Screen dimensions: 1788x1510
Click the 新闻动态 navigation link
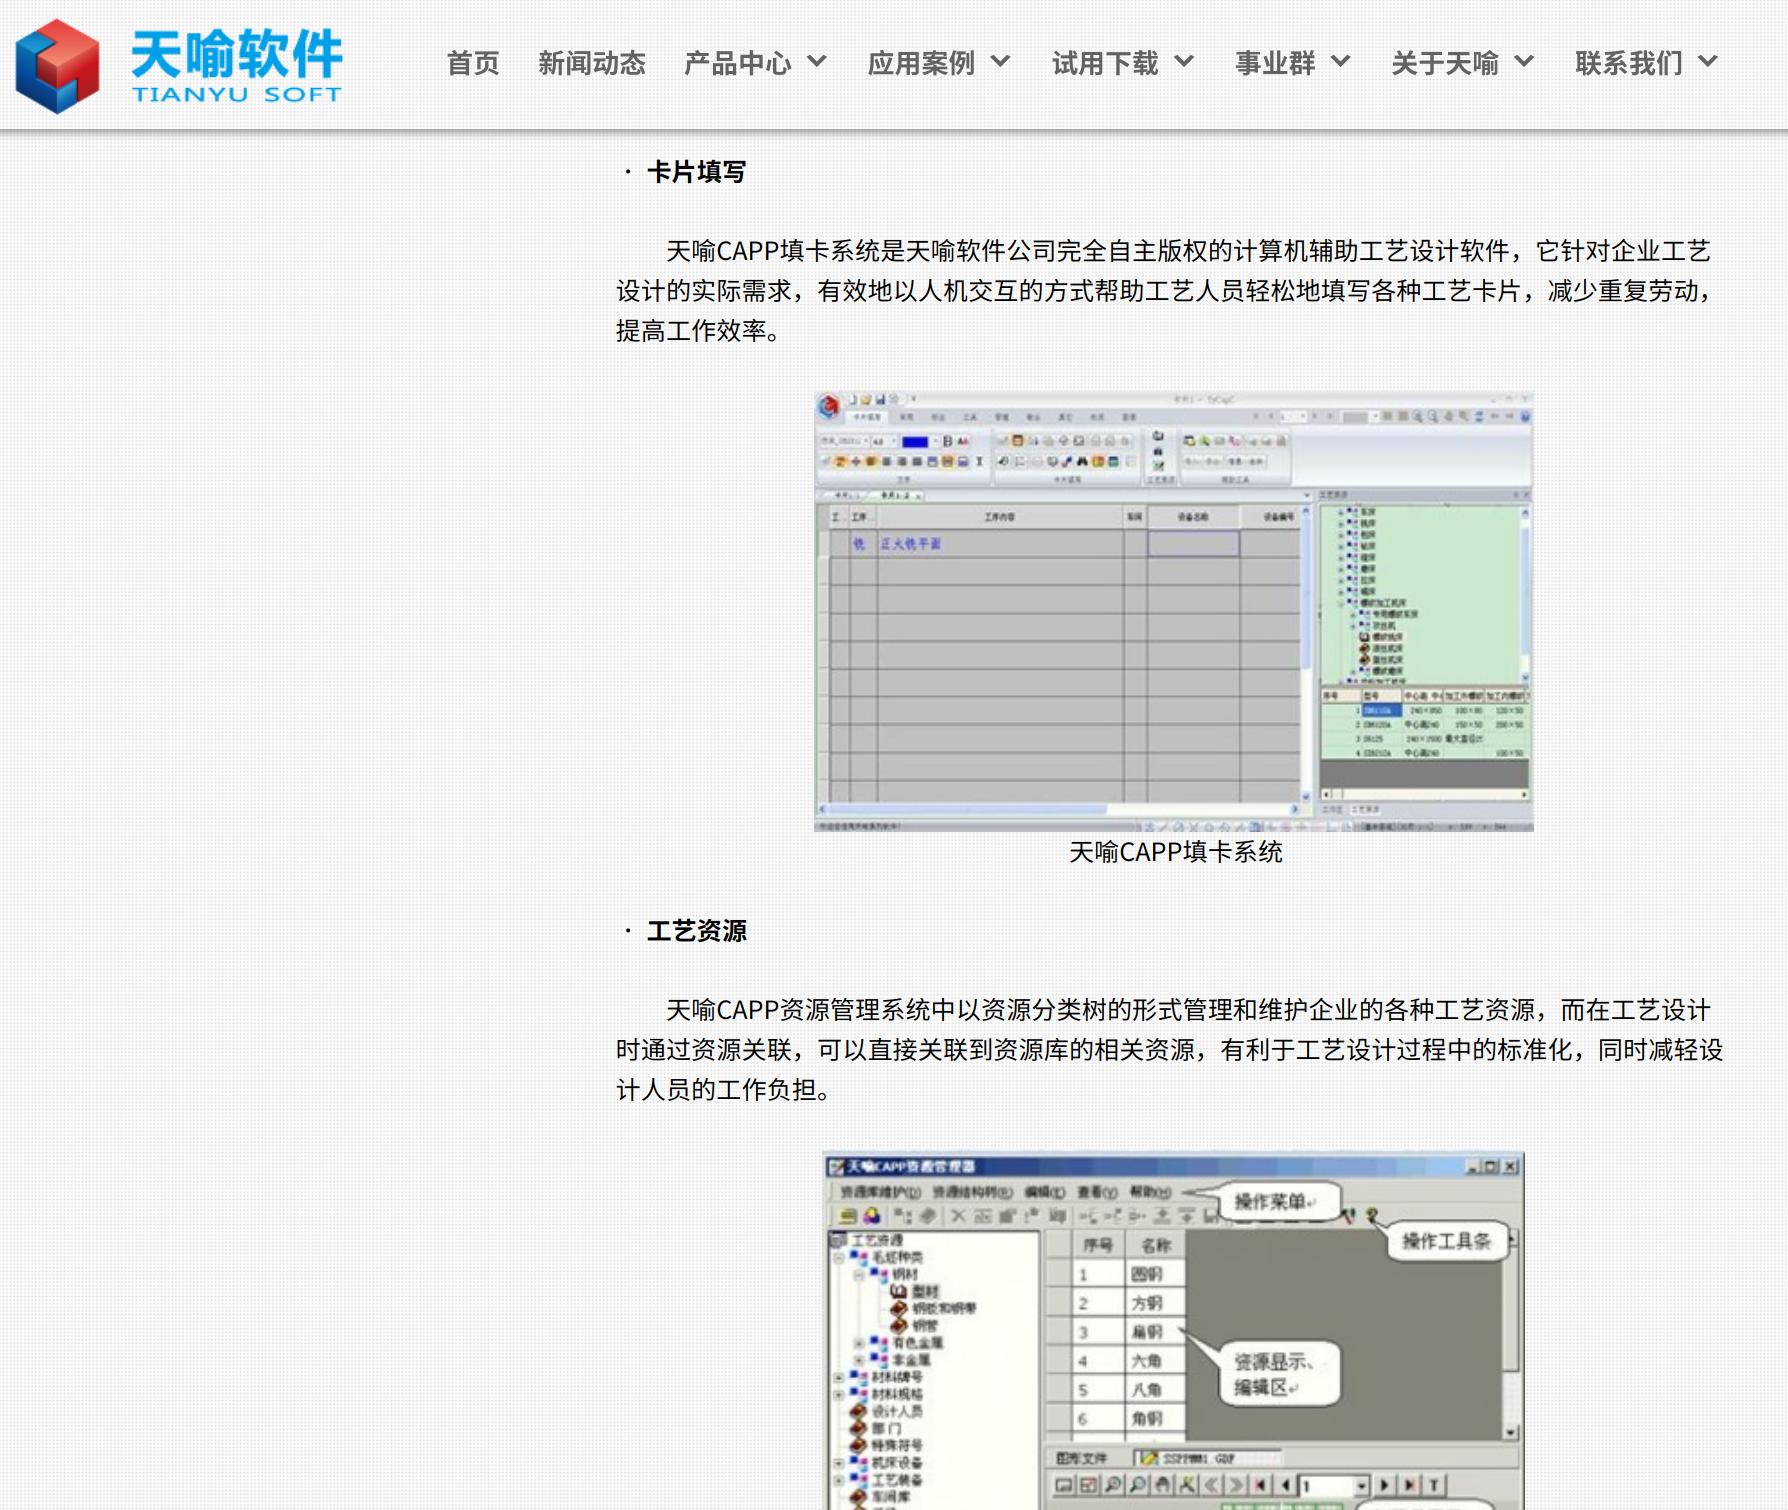(x=592, y=64)
